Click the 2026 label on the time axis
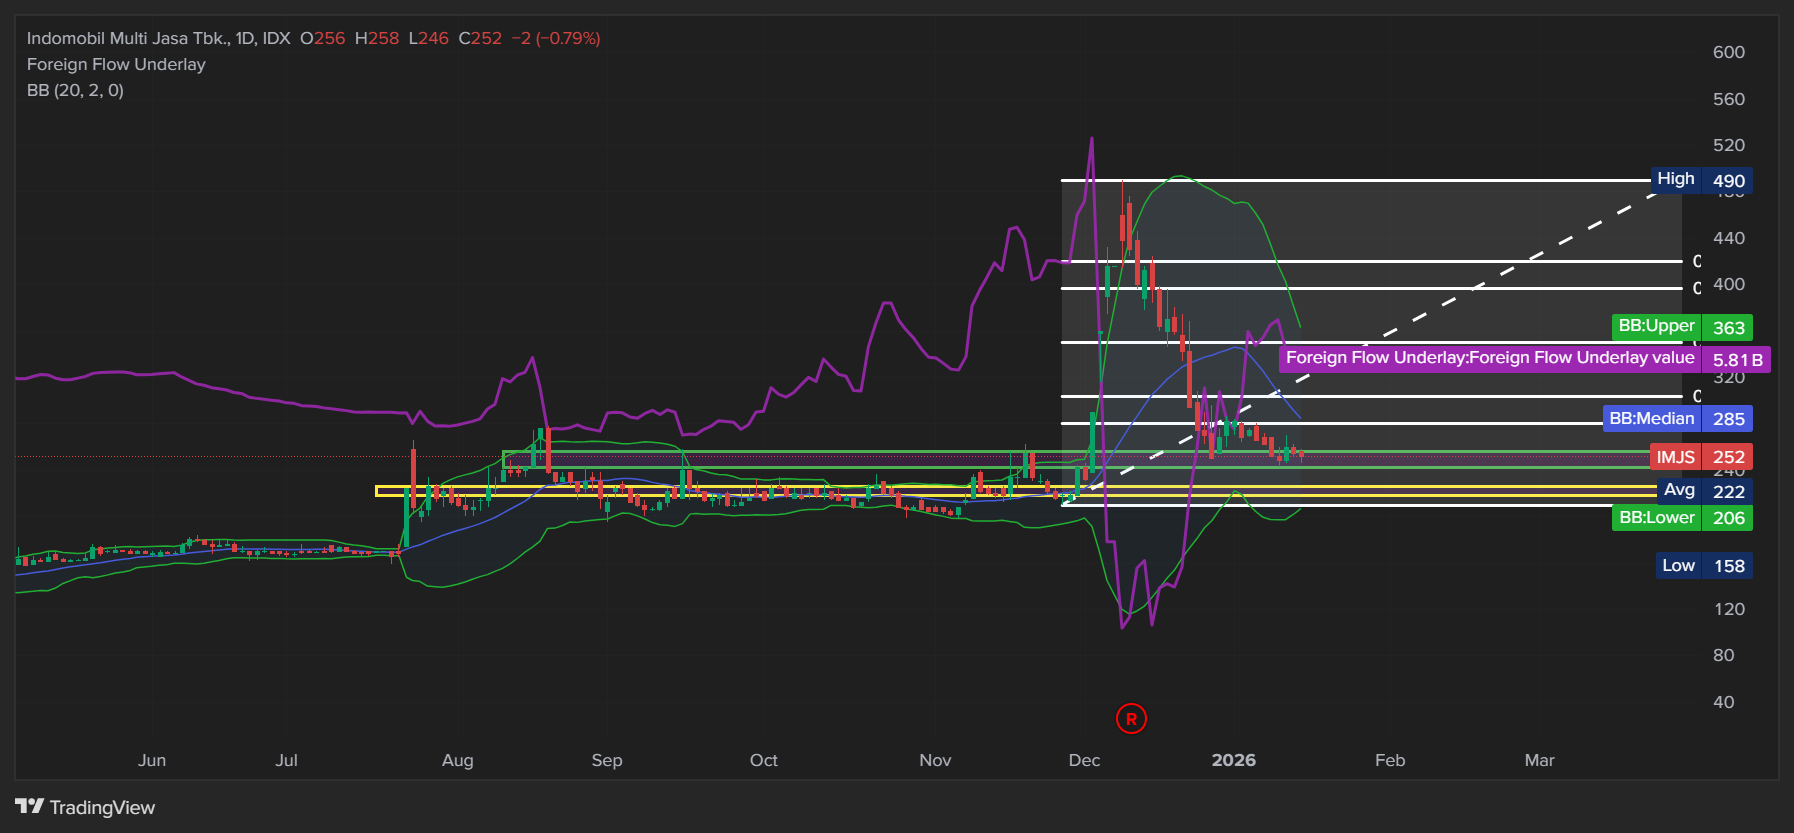Viewport: 1794px width, 833px height. (x=1234, y=760)
